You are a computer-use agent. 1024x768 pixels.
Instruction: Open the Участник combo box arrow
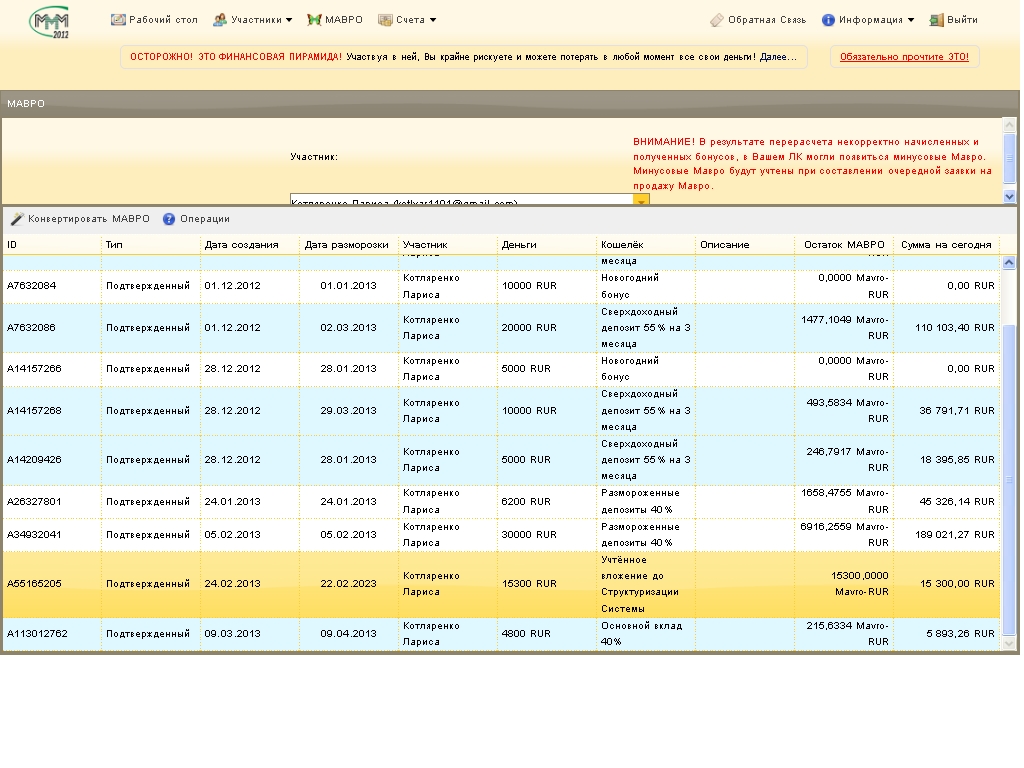point(641,200)
